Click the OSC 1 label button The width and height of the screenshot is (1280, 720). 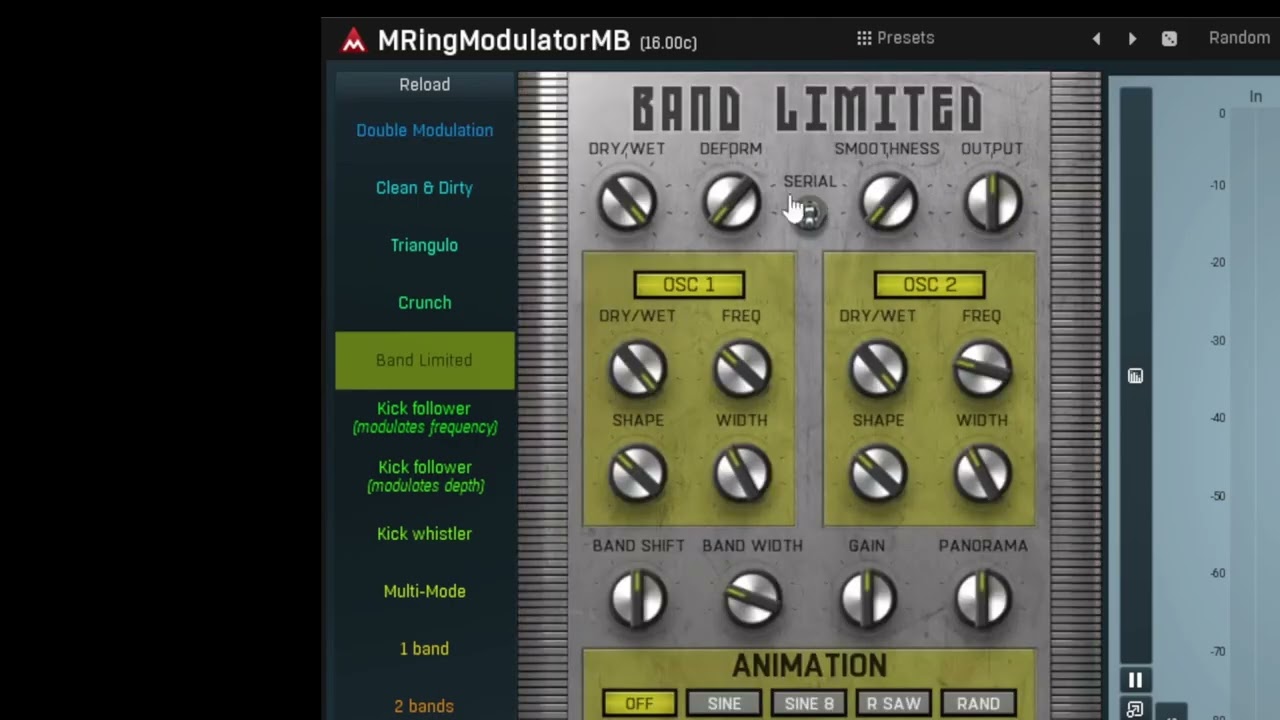tap(689, 285)
